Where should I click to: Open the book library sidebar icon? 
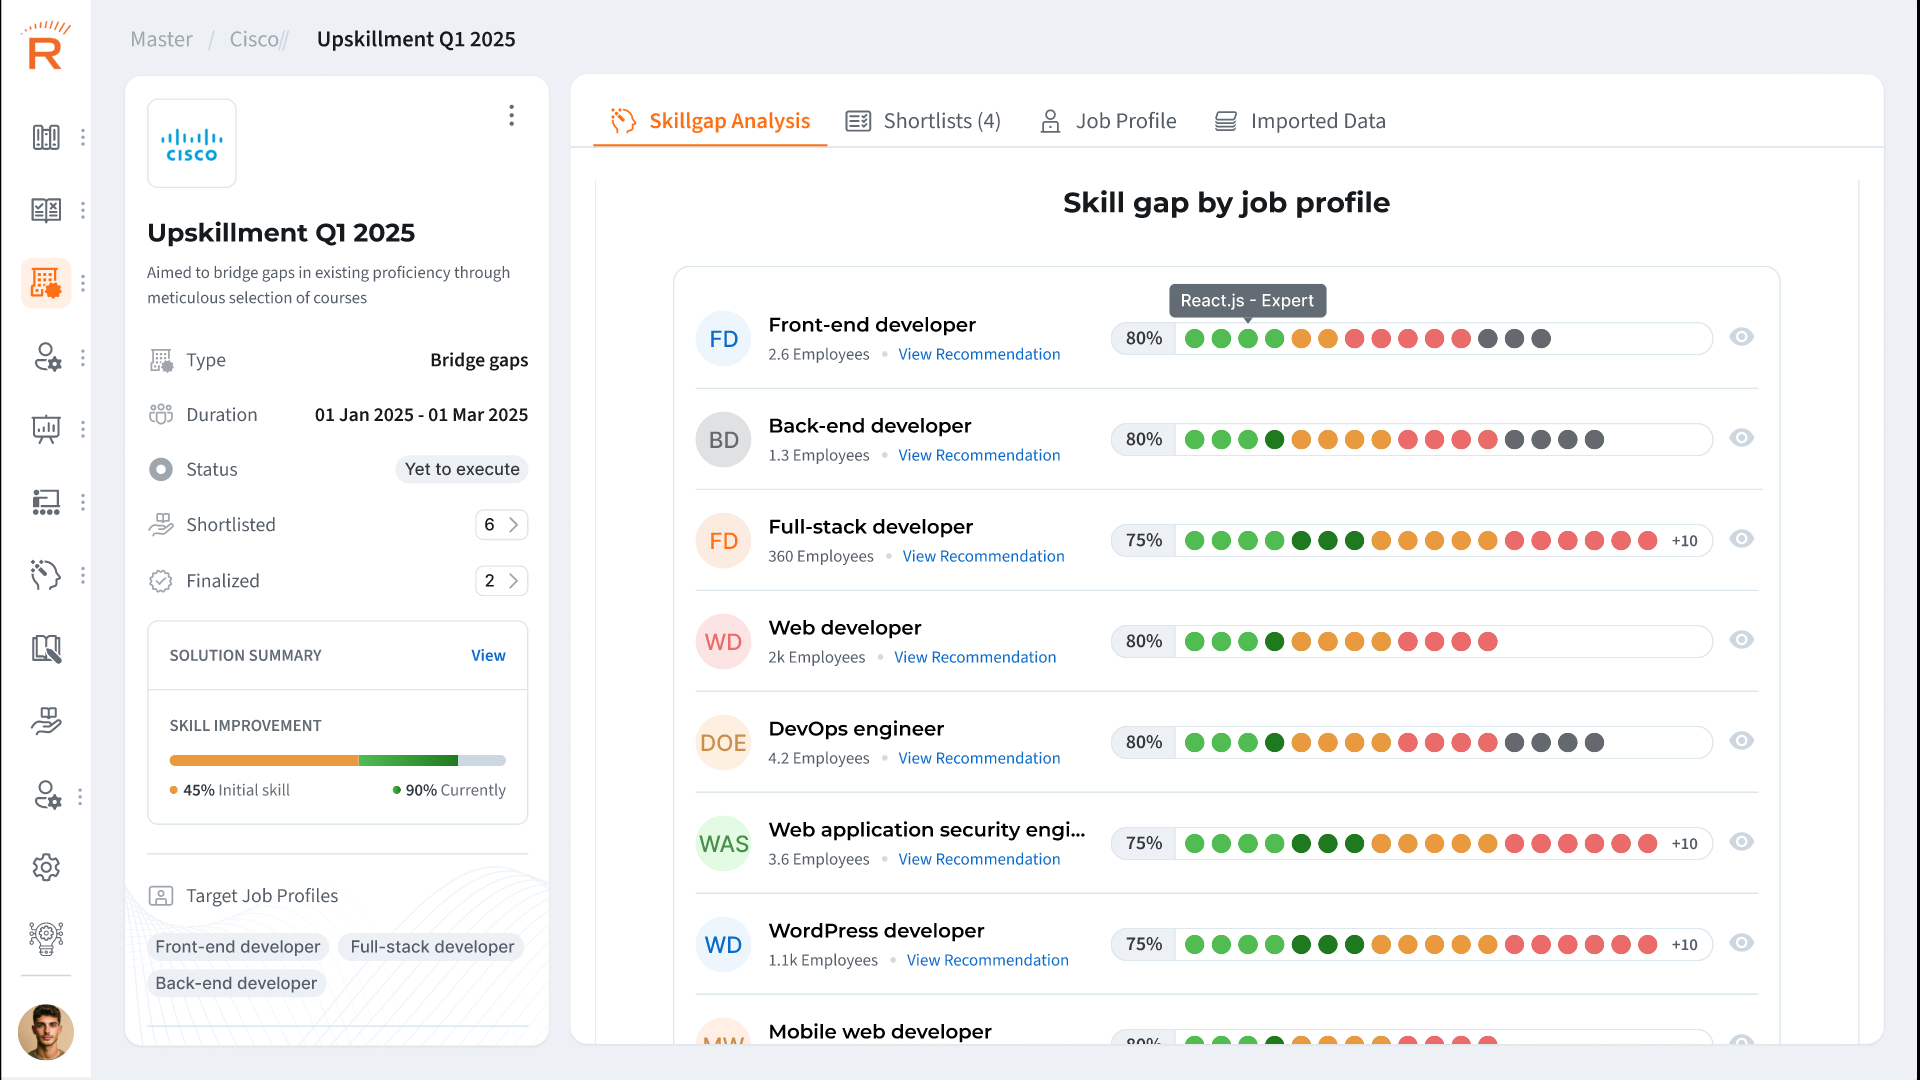click(46, 649)
